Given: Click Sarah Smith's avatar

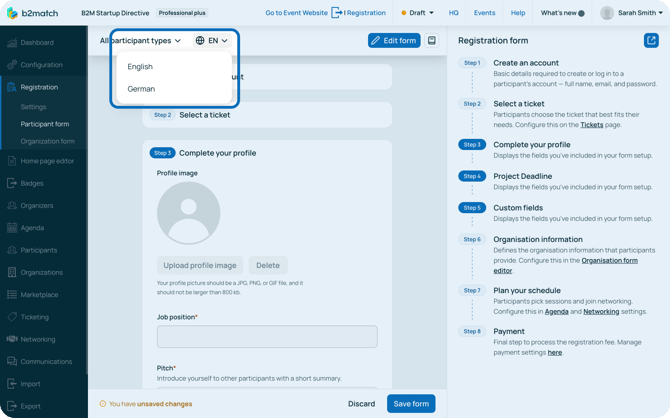Looking at the screenshot, I should pos(607,13).
